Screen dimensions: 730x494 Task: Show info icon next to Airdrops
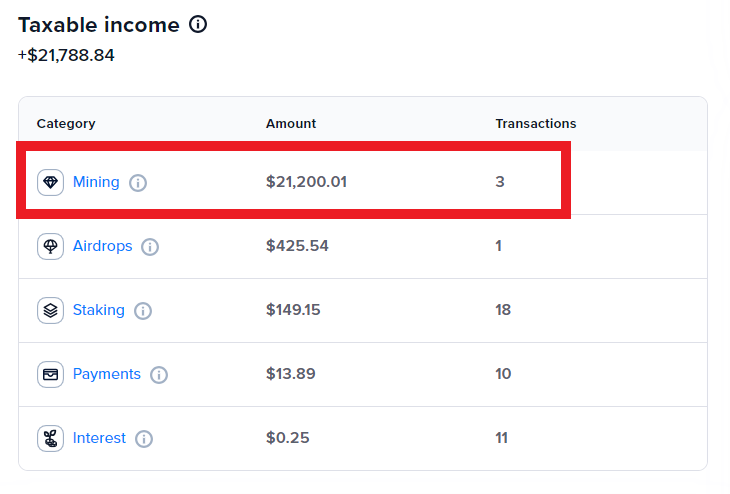point(150,247)
